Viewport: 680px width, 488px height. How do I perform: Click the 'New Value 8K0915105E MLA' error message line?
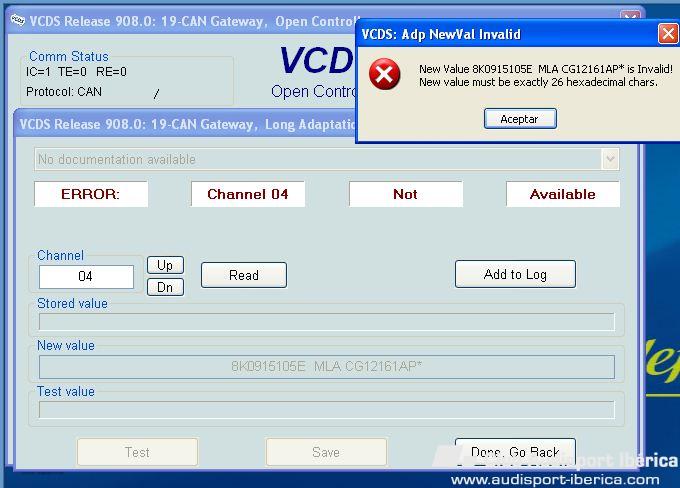coord(546,69)
